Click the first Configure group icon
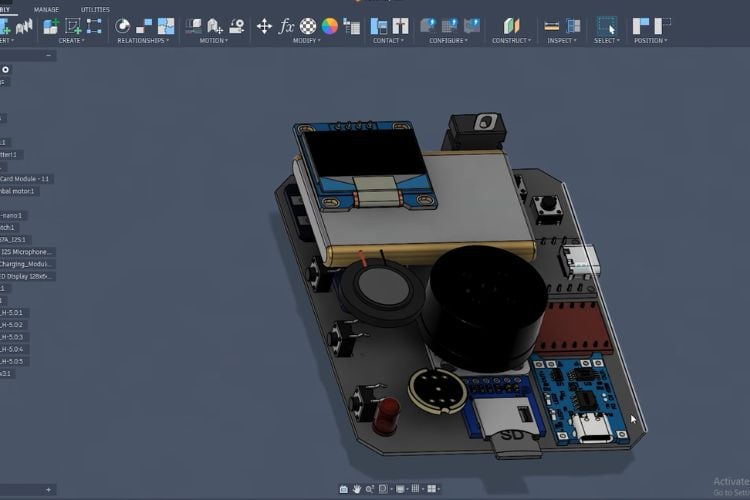Viewport: 750px width, 500px height. 428,26
